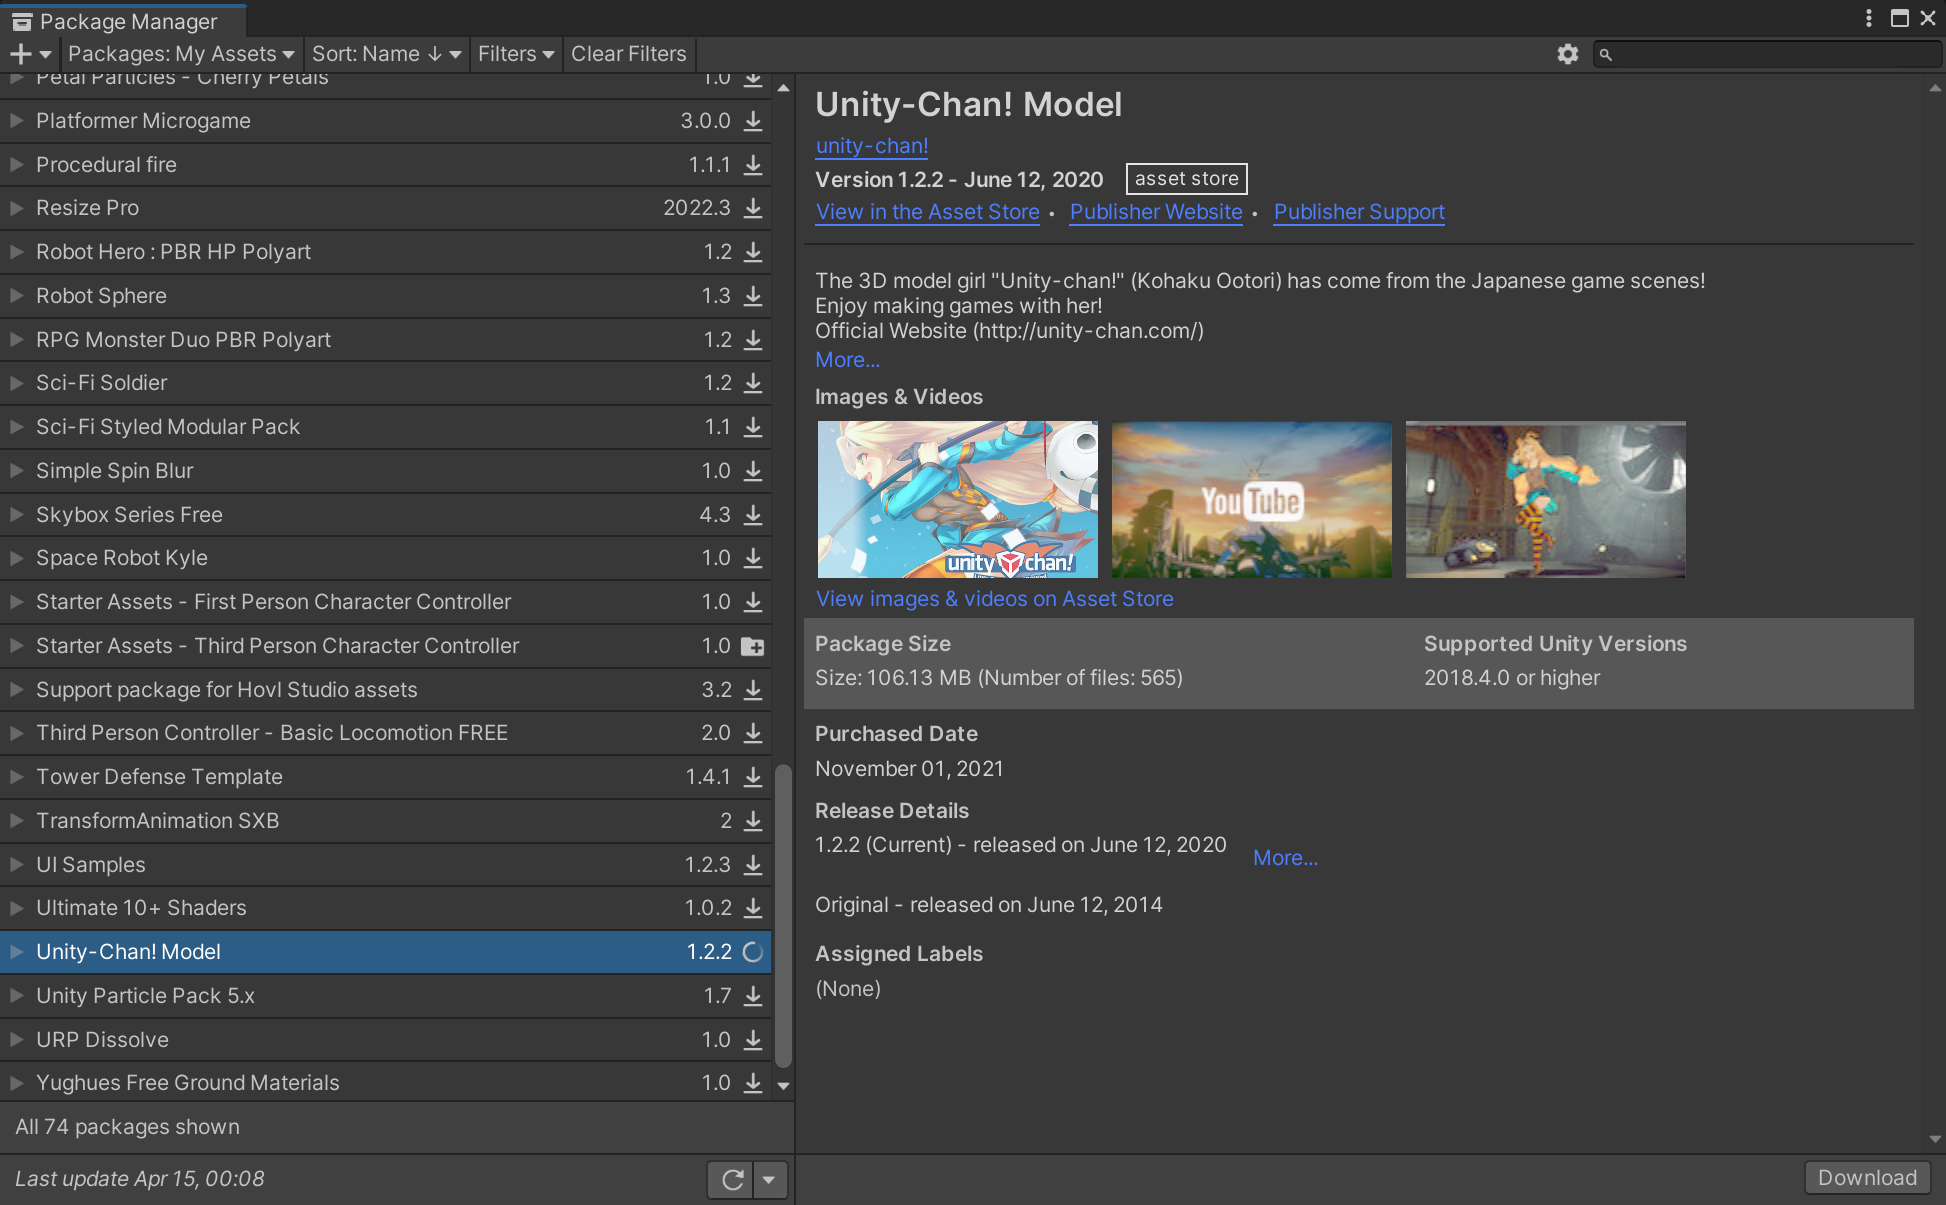Screen dimensions: 1946x1205
Task: Open the window kebab options menu
Action: click(1869, 18)
